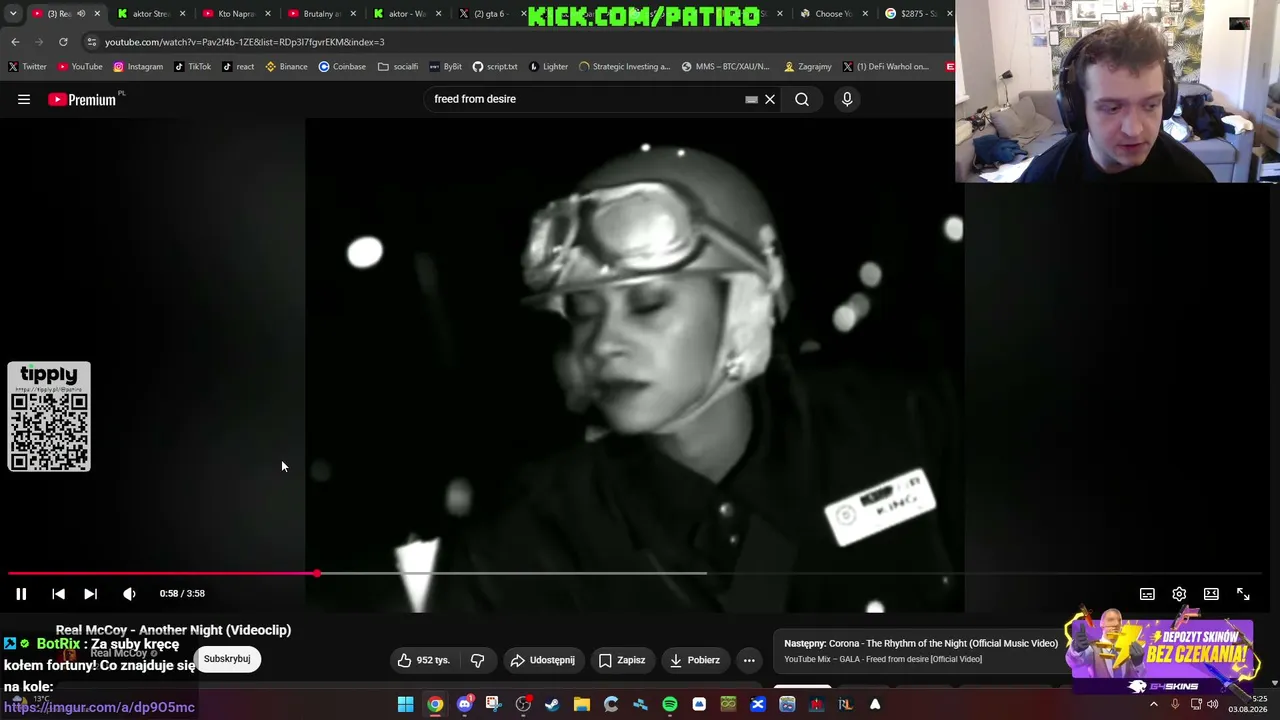This screenshot has height=720, width=1280.
Task: Open the imgur.com link in chat overlay
Action: pos(99,707)
